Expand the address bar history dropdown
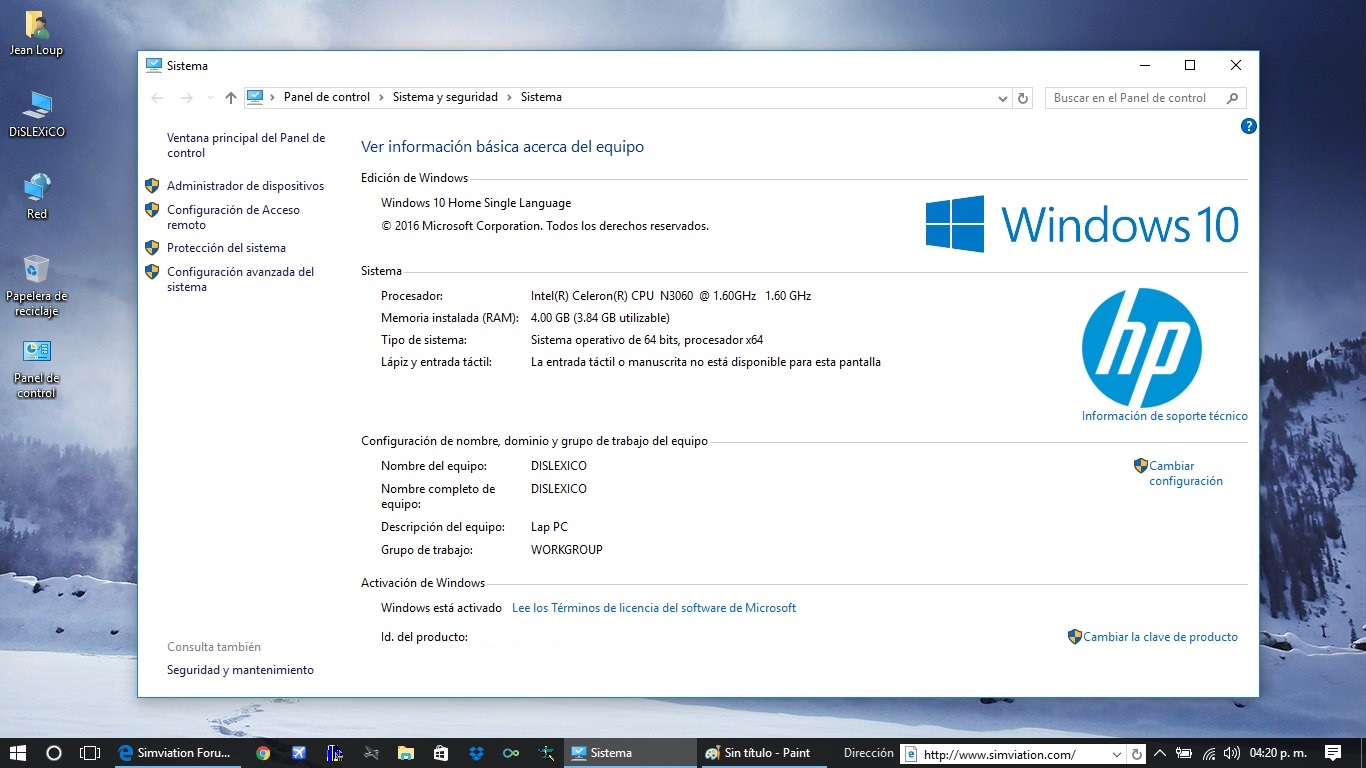 point(1003,98)
